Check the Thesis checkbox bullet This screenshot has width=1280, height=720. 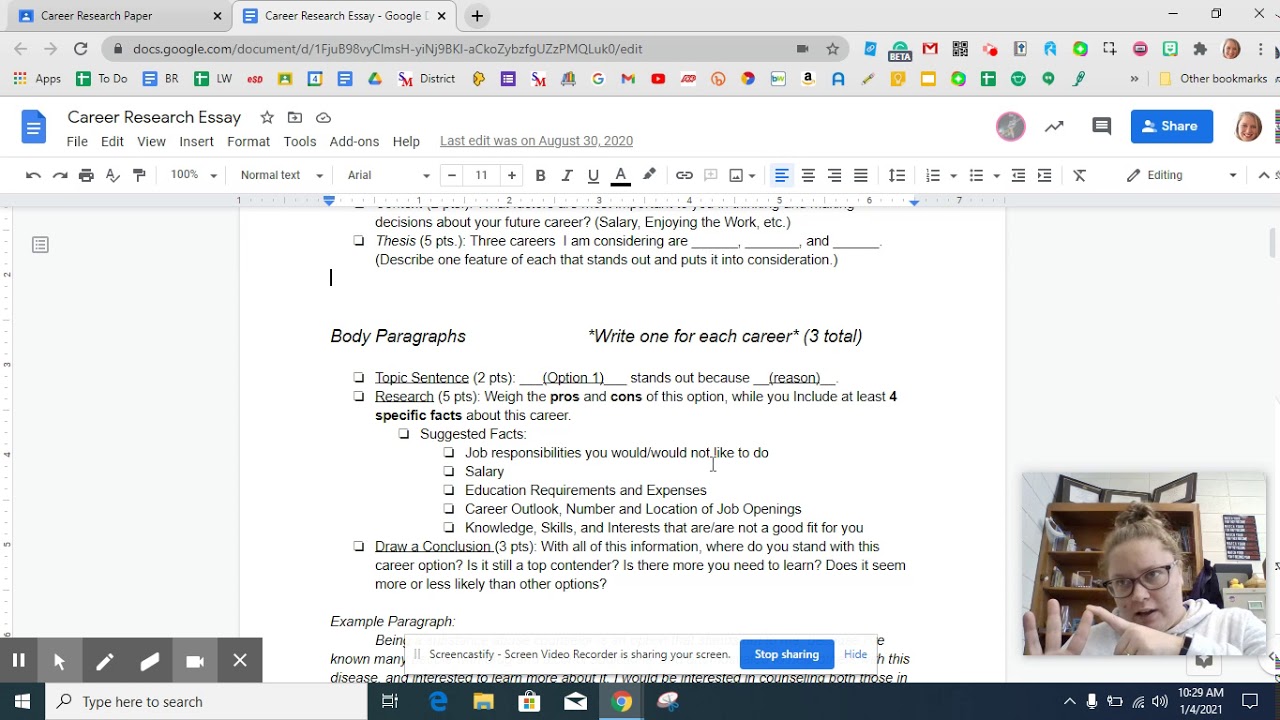point(359,240)
